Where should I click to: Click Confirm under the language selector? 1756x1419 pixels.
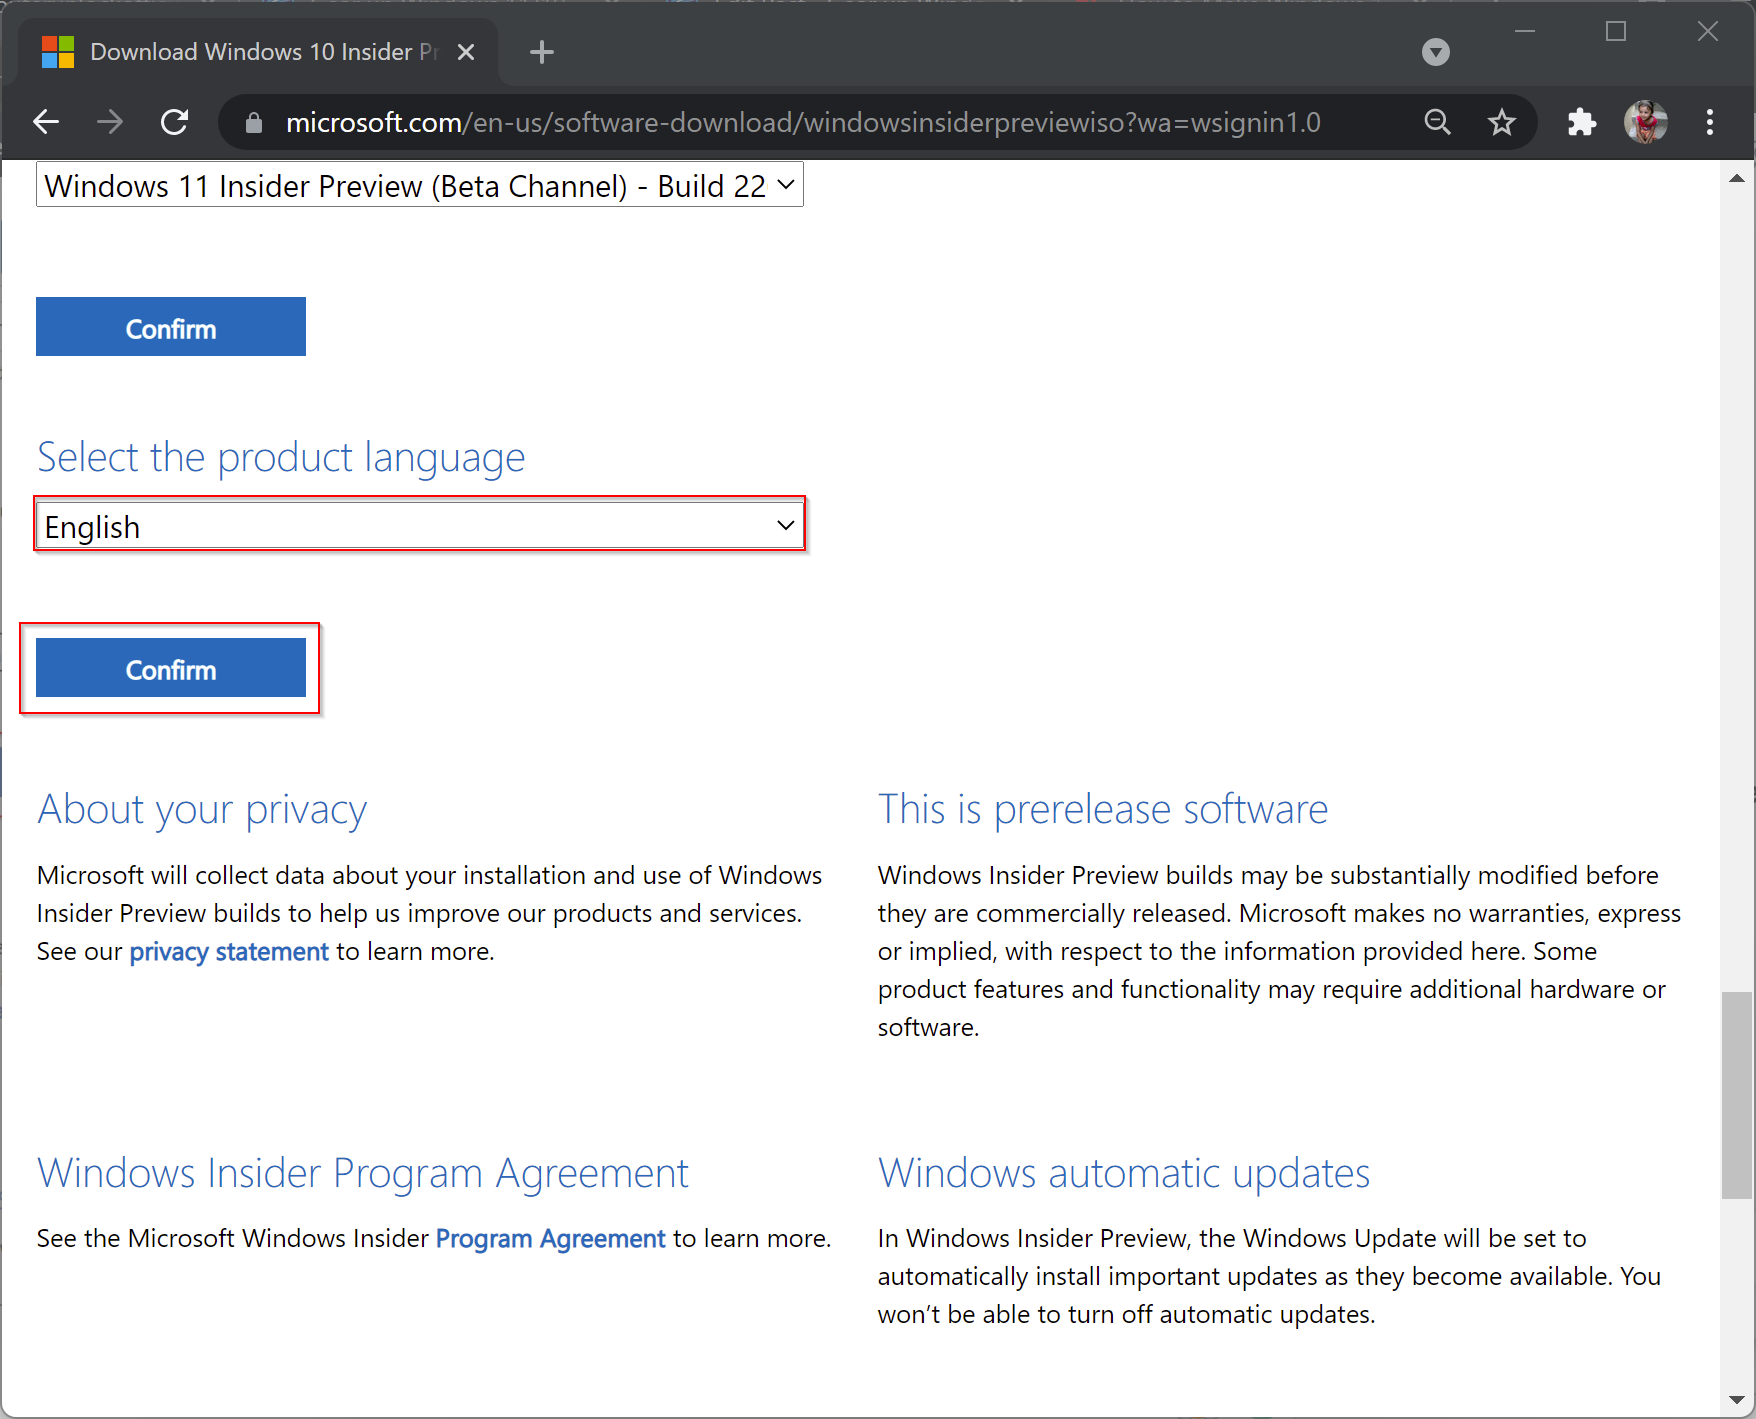171,668
